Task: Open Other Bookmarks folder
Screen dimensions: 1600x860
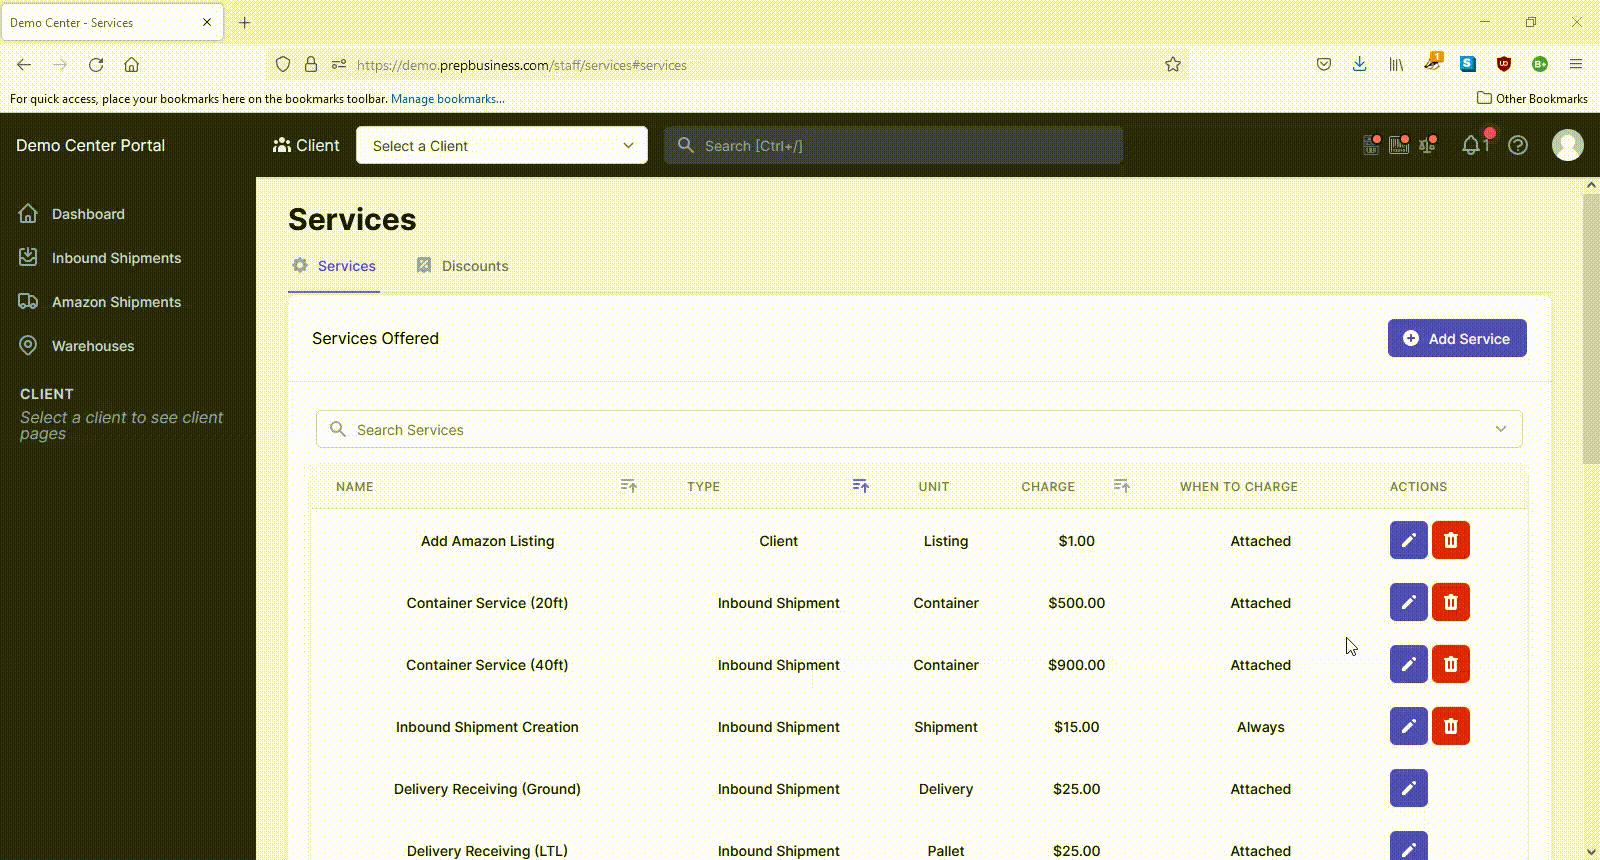Action: tap(1532, 99)
